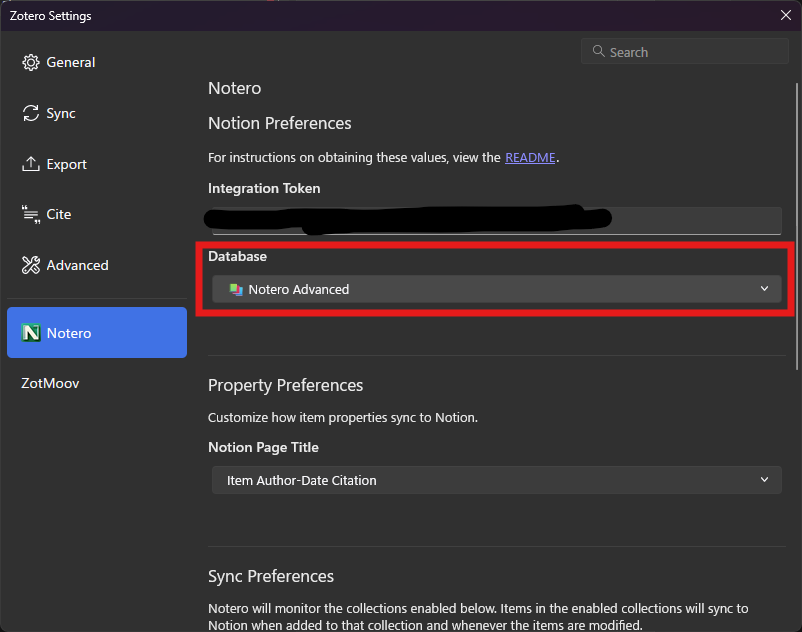This screenshot has width=802, height=632.
Task: Click the Database dropdown chevron arrow
Action: pos(765,289)
